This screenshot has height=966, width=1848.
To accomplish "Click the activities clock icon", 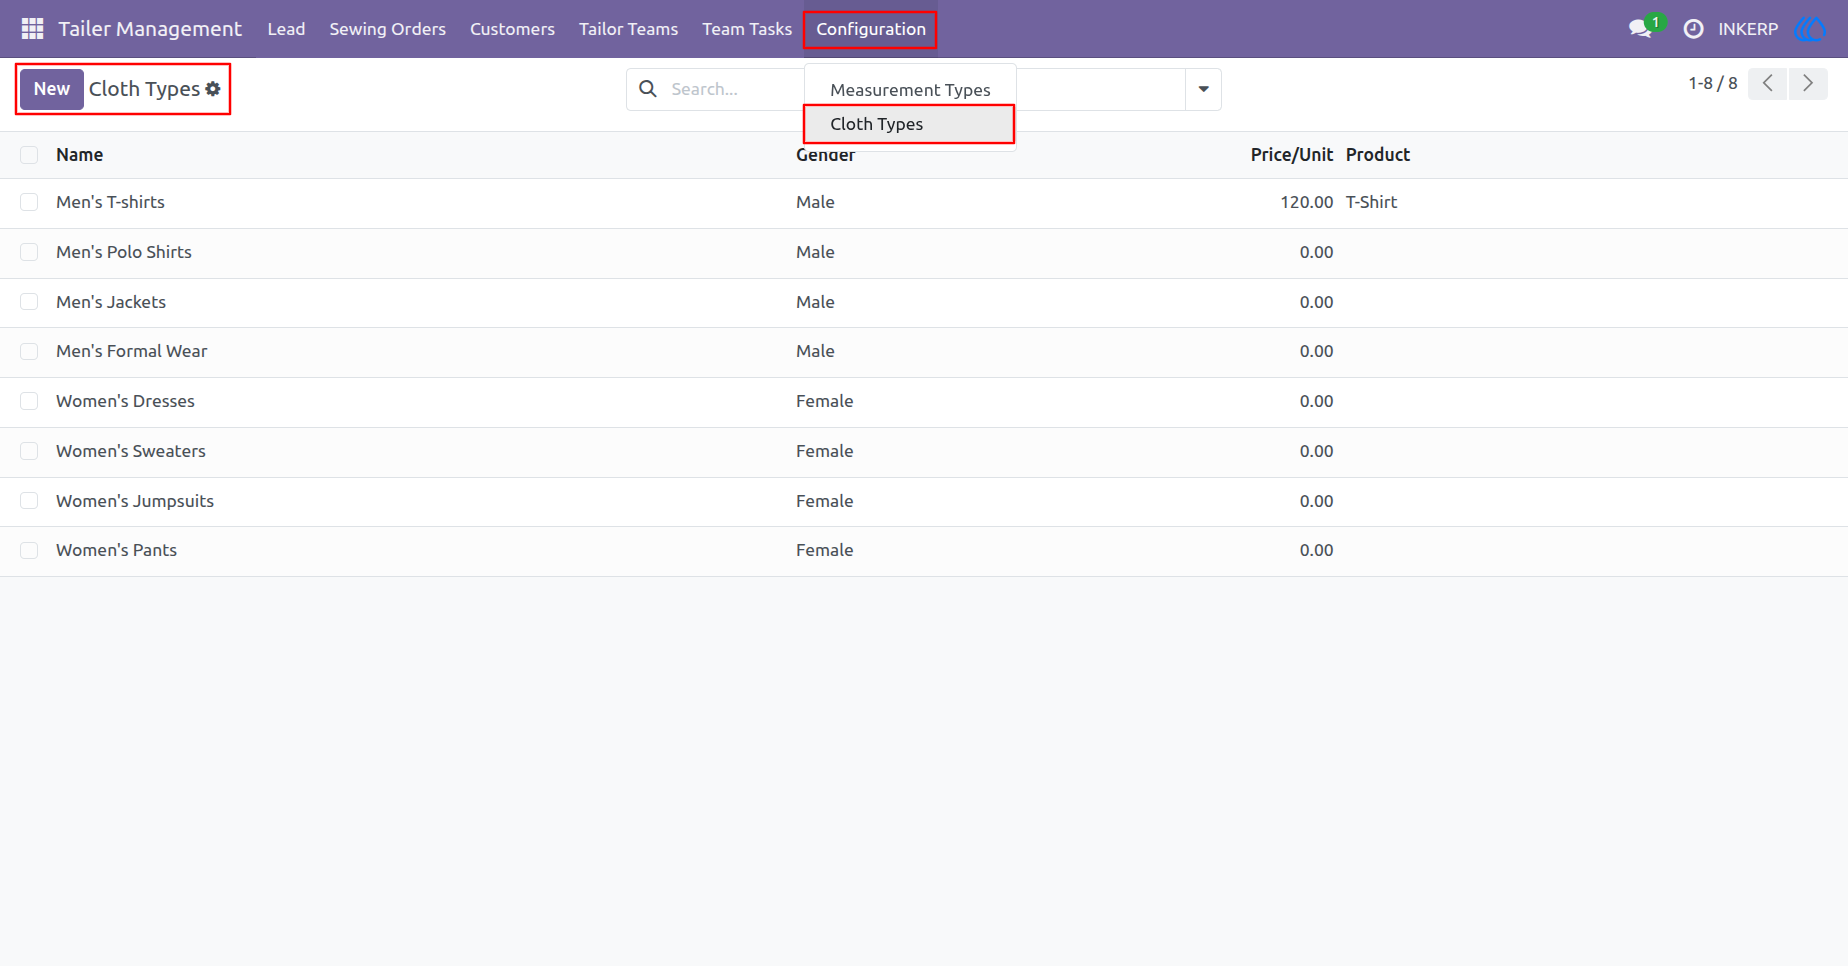I will tap(1693, 29).
